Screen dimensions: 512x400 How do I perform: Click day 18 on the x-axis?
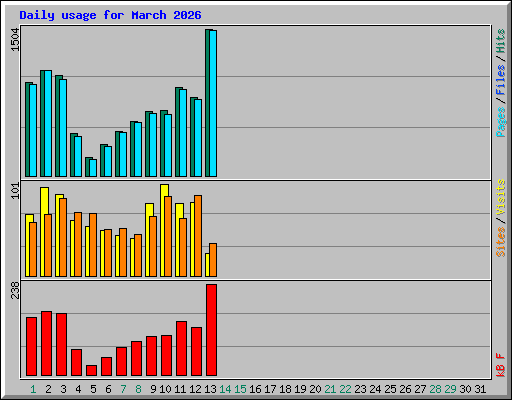point(285,389)
